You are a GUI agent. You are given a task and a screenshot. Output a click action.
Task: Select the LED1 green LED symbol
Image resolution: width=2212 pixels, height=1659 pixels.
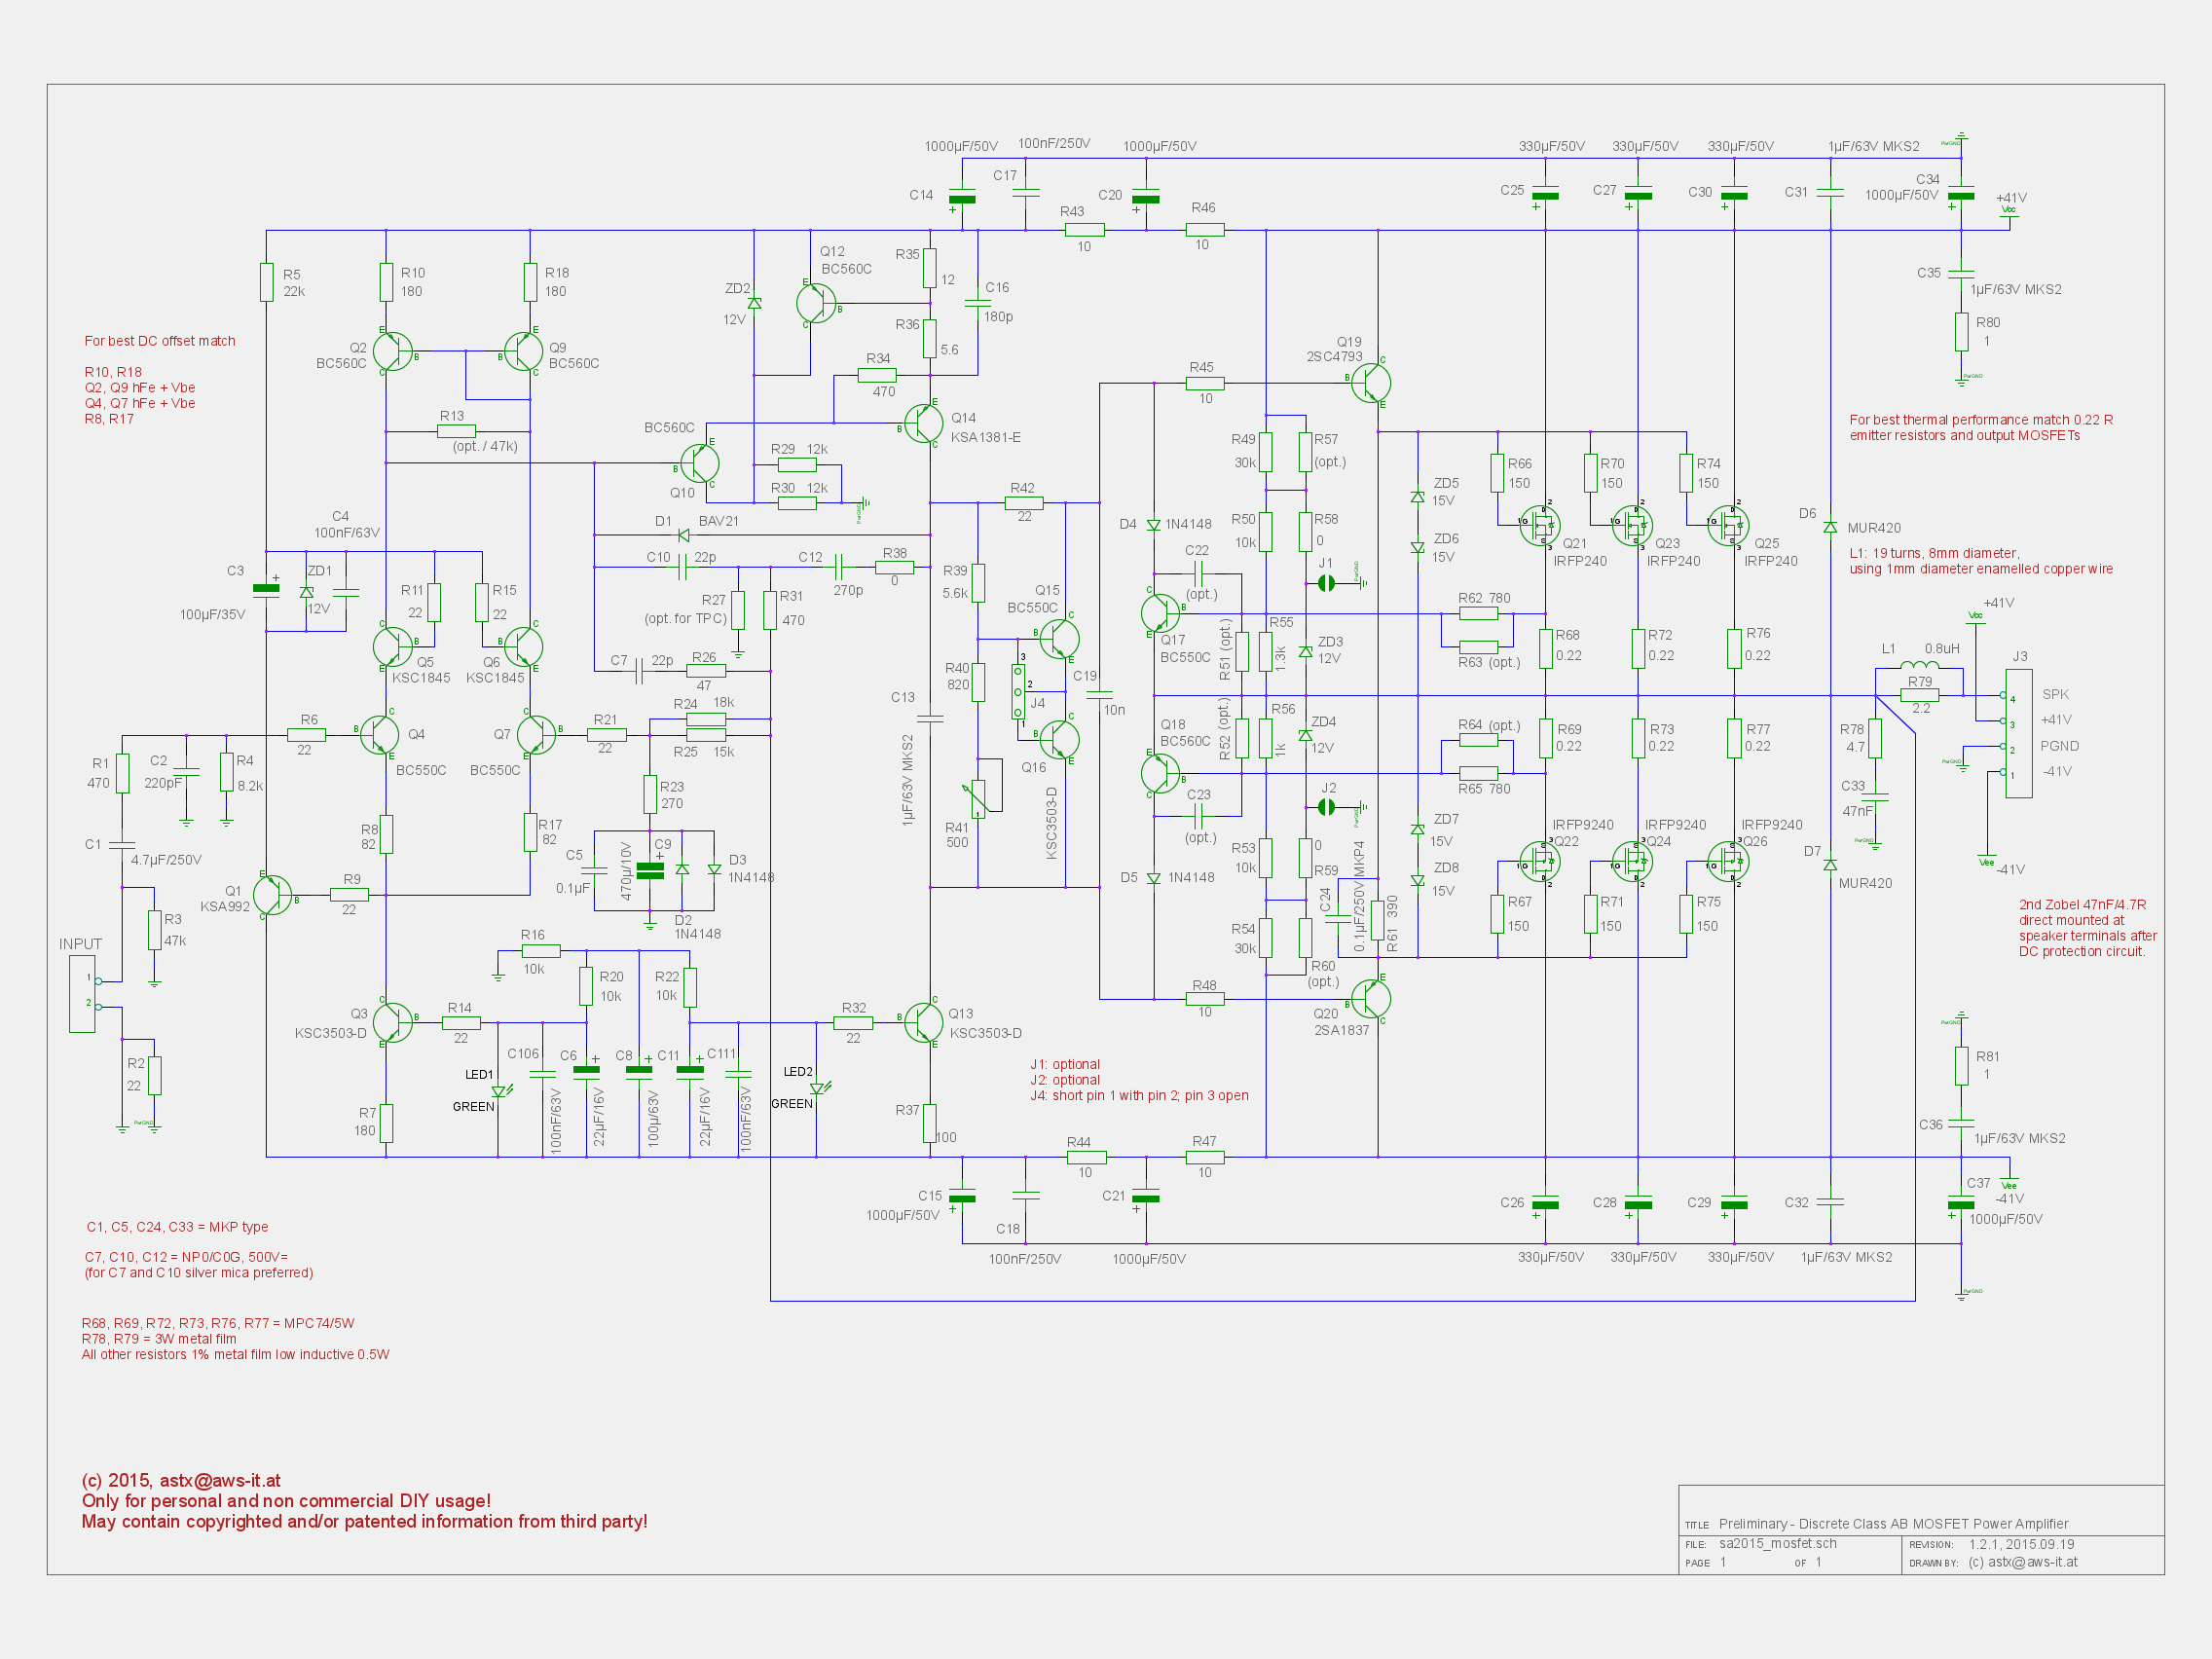(x=499, y=1091)
